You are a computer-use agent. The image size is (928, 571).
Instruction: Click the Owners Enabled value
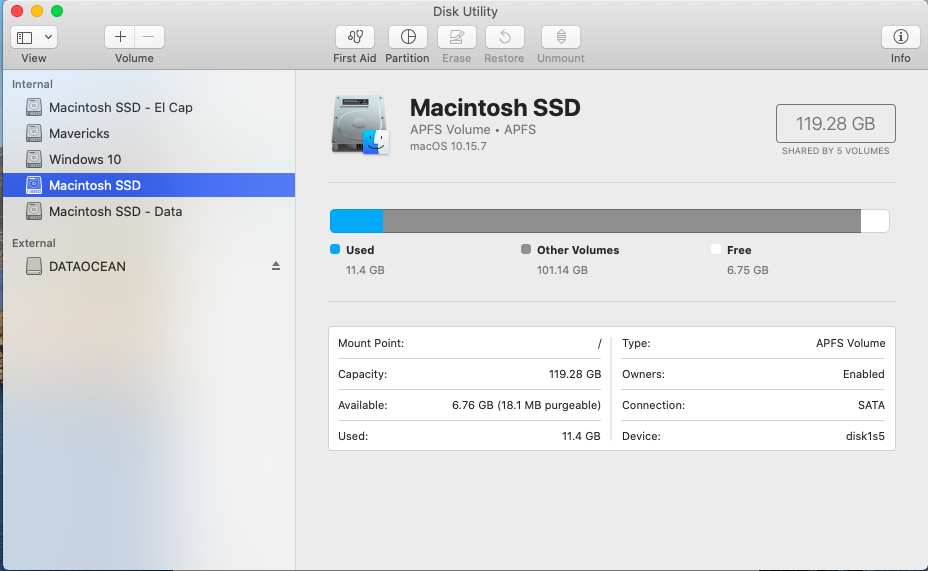coord(863,374)
